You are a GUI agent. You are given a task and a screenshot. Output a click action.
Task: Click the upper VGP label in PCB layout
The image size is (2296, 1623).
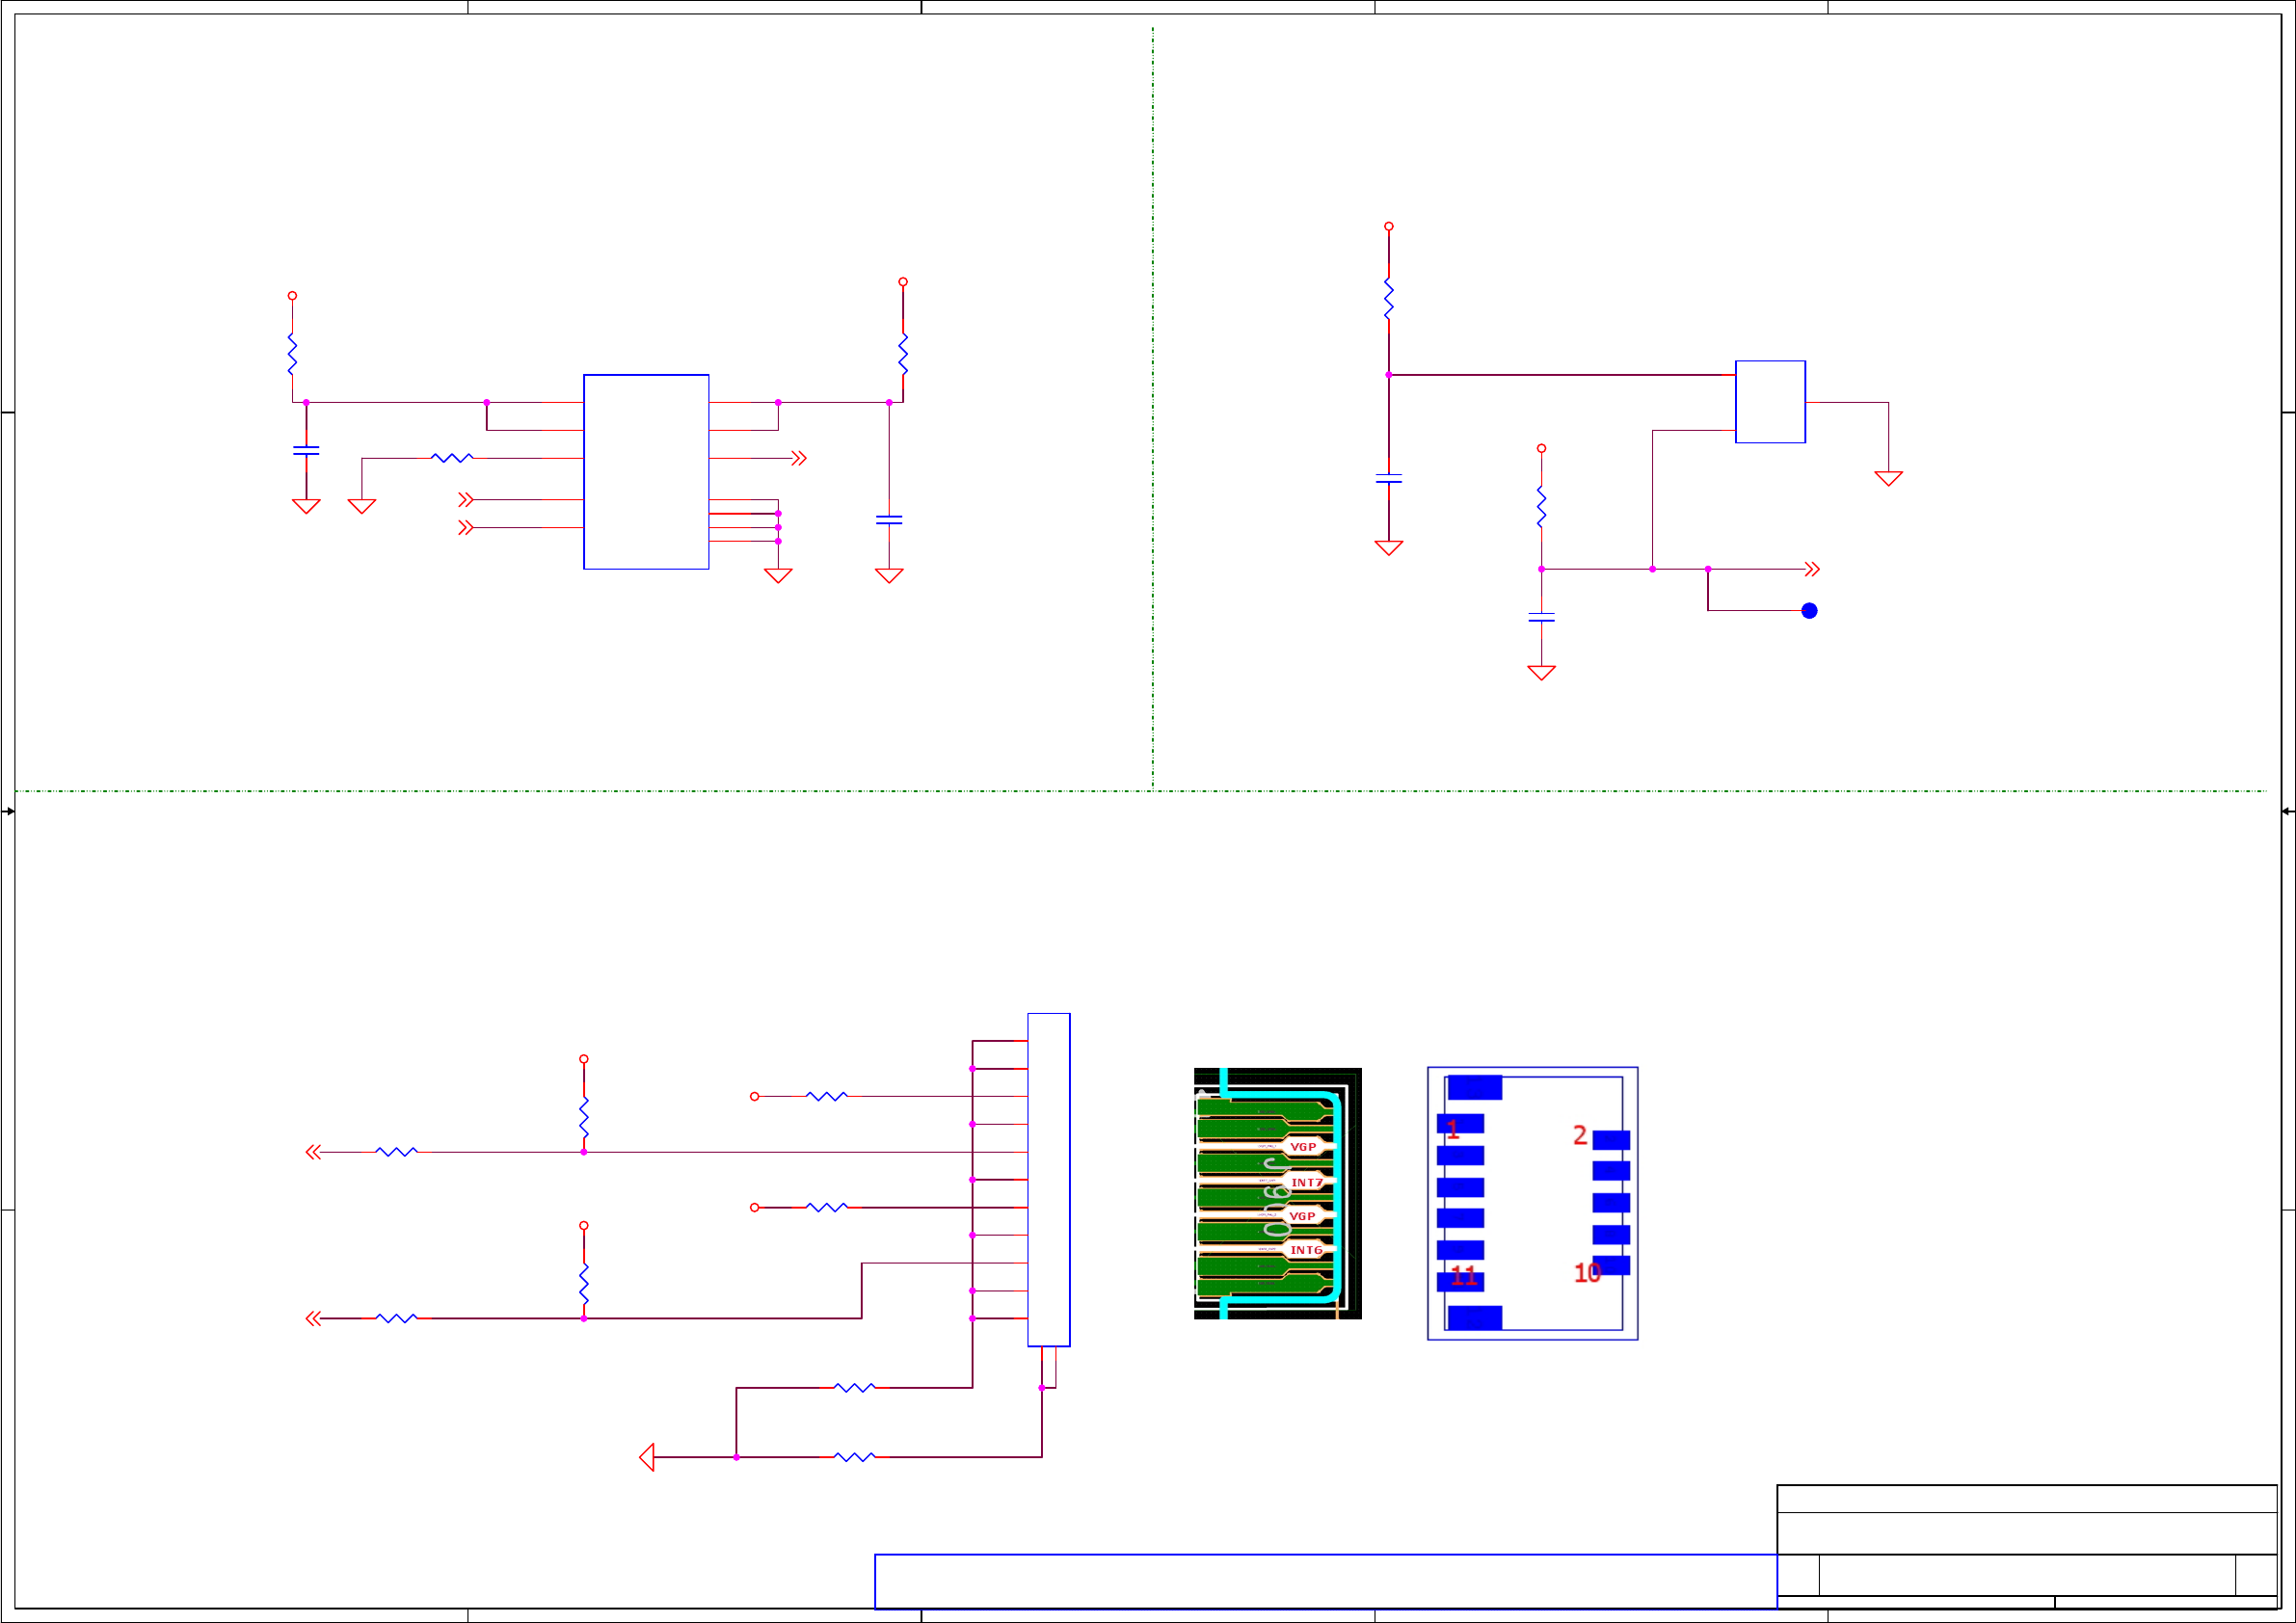(x=1303, y=1147)
